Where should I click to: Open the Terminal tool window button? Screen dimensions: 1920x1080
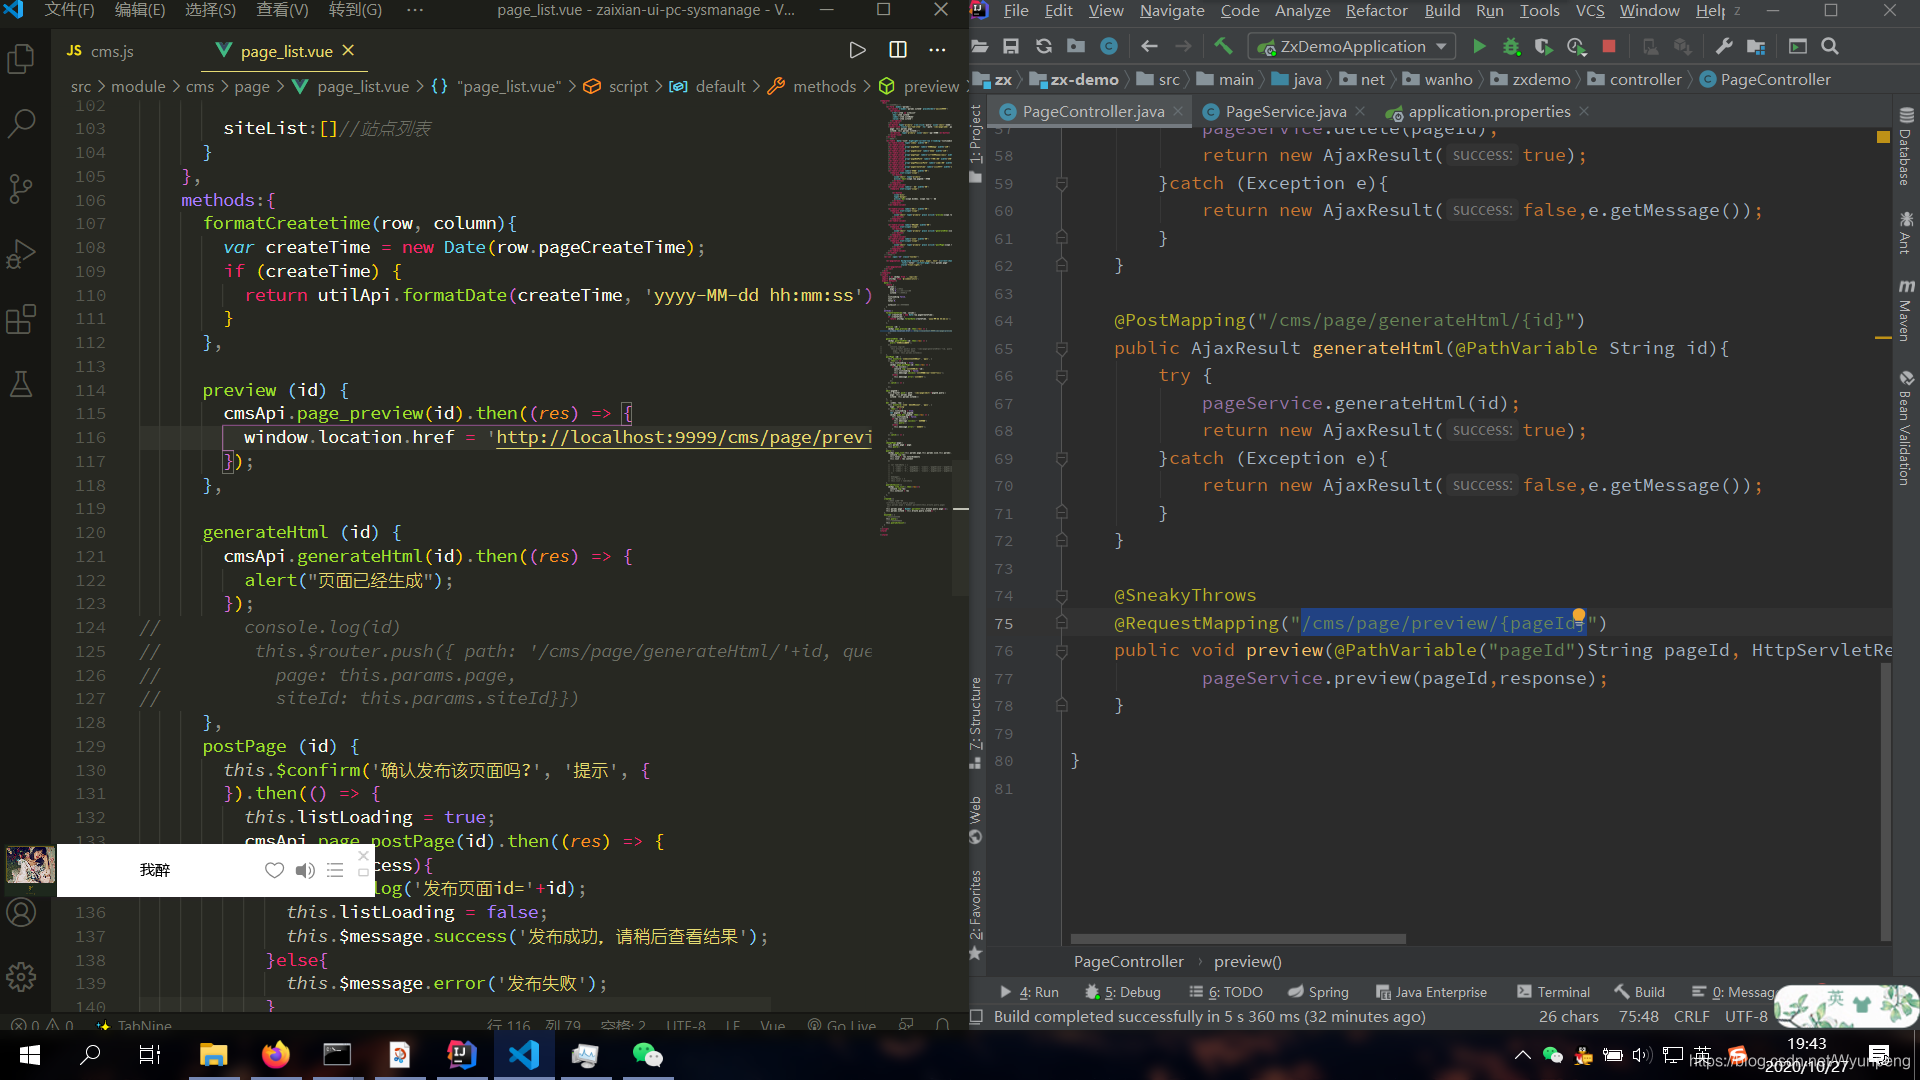coord(1553,992)
